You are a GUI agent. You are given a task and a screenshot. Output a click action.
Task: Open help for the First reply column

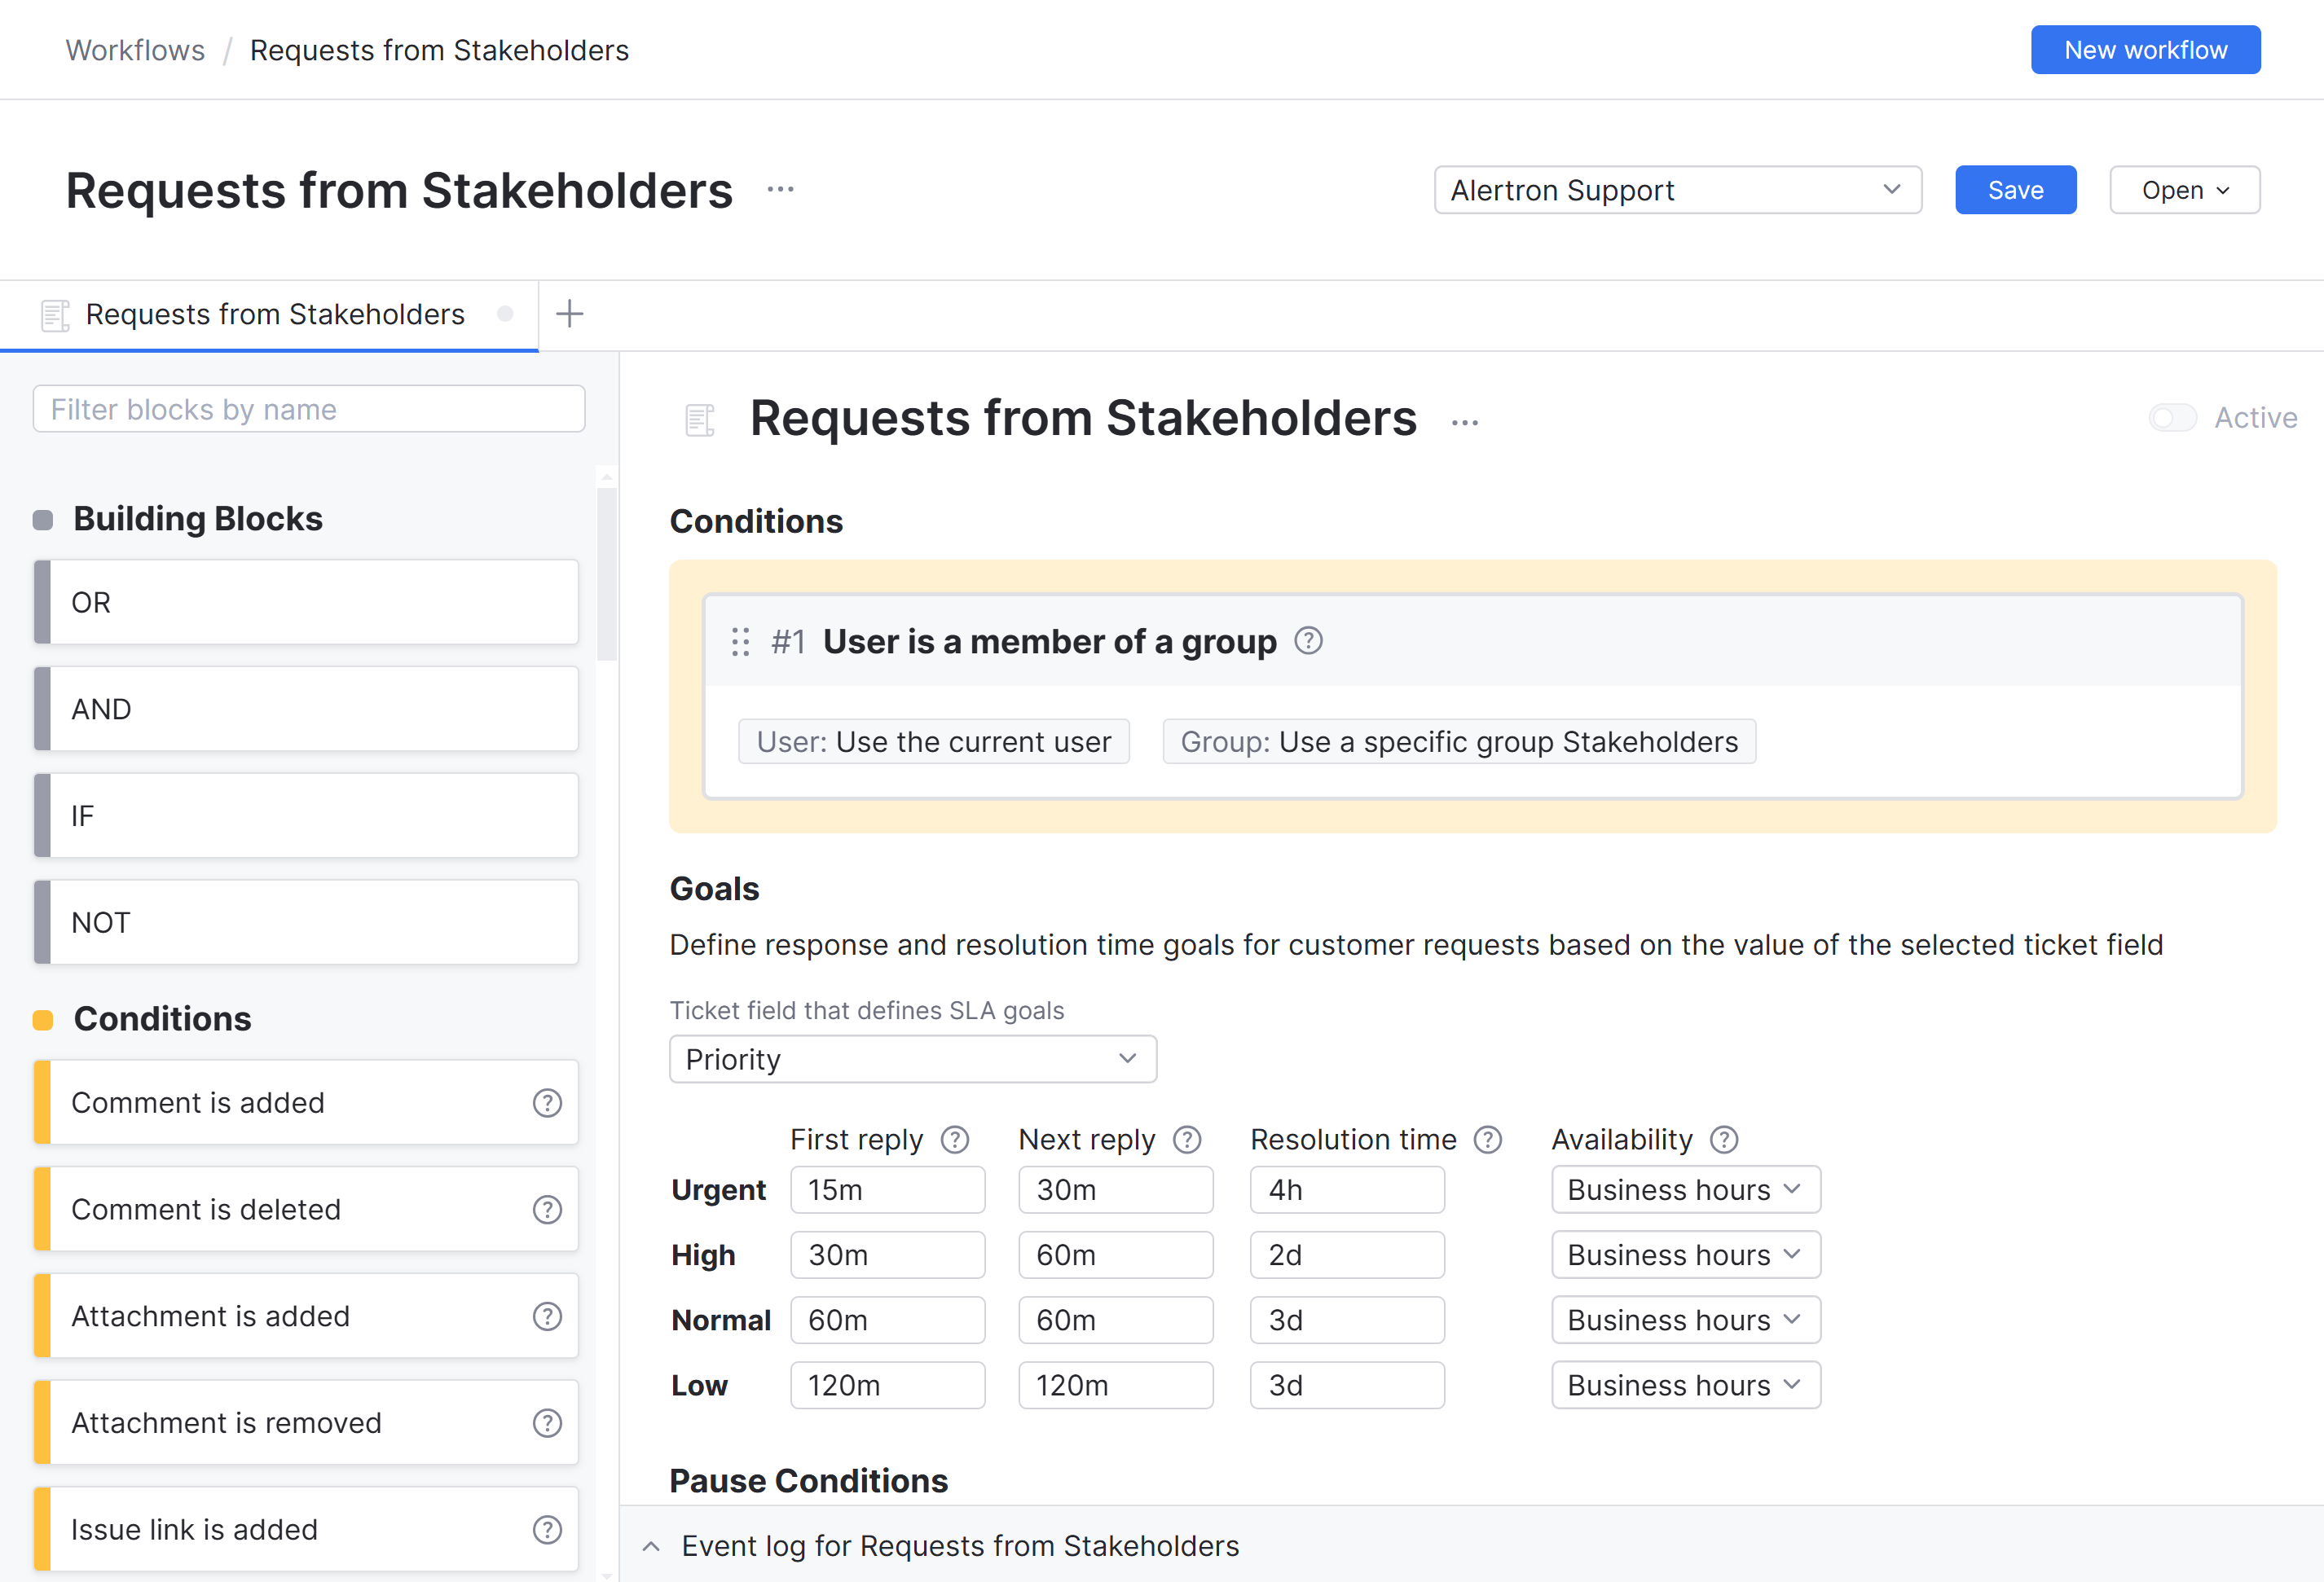[x=955, y=1139]
